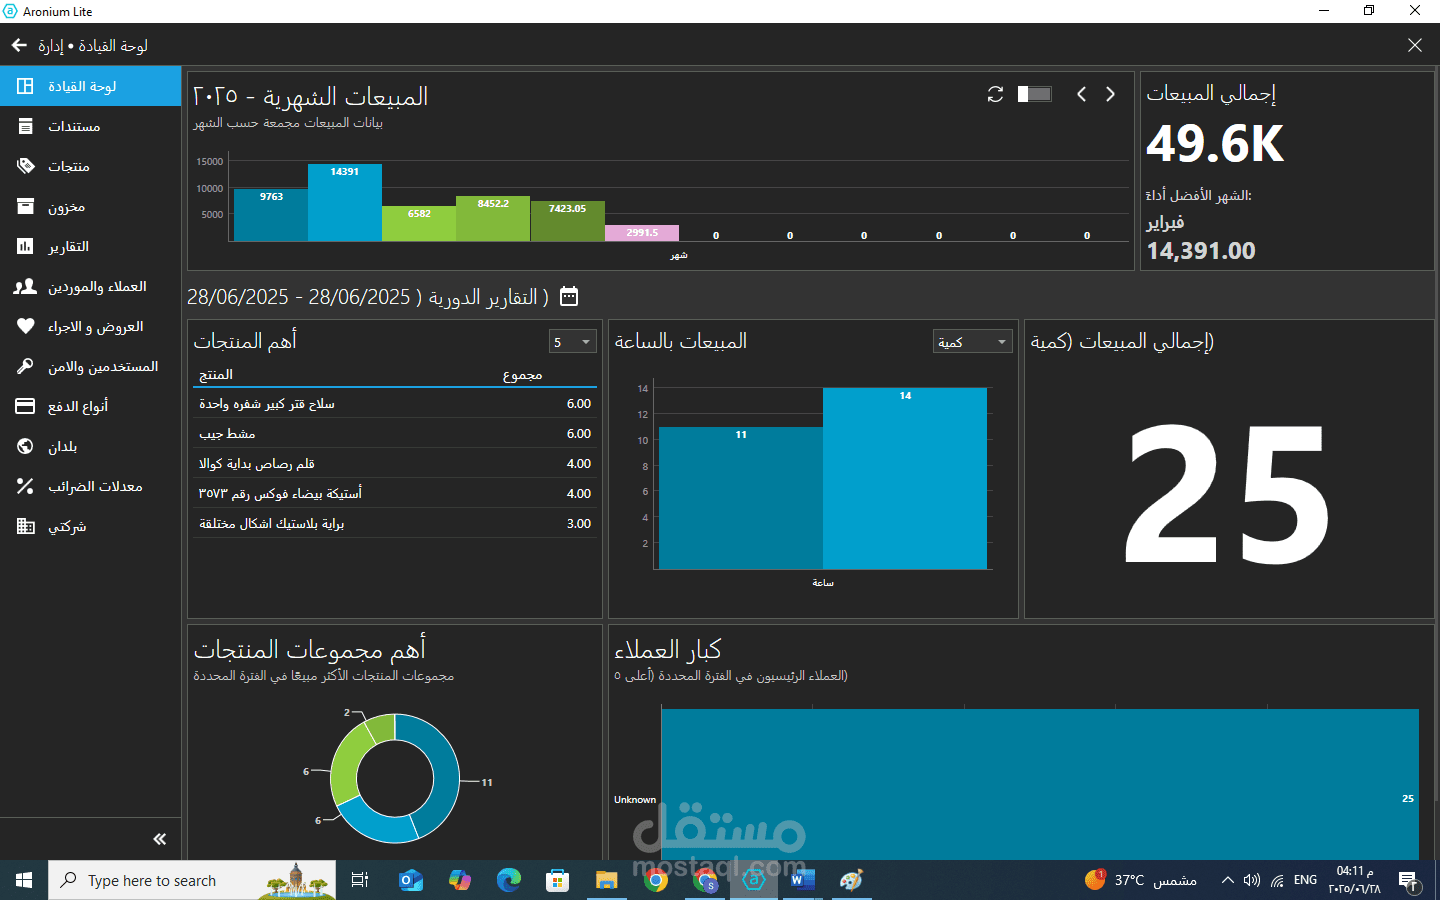Open Word from the taskbar
The height and width of the screenshot is (900, 1440).
[802, 880]
